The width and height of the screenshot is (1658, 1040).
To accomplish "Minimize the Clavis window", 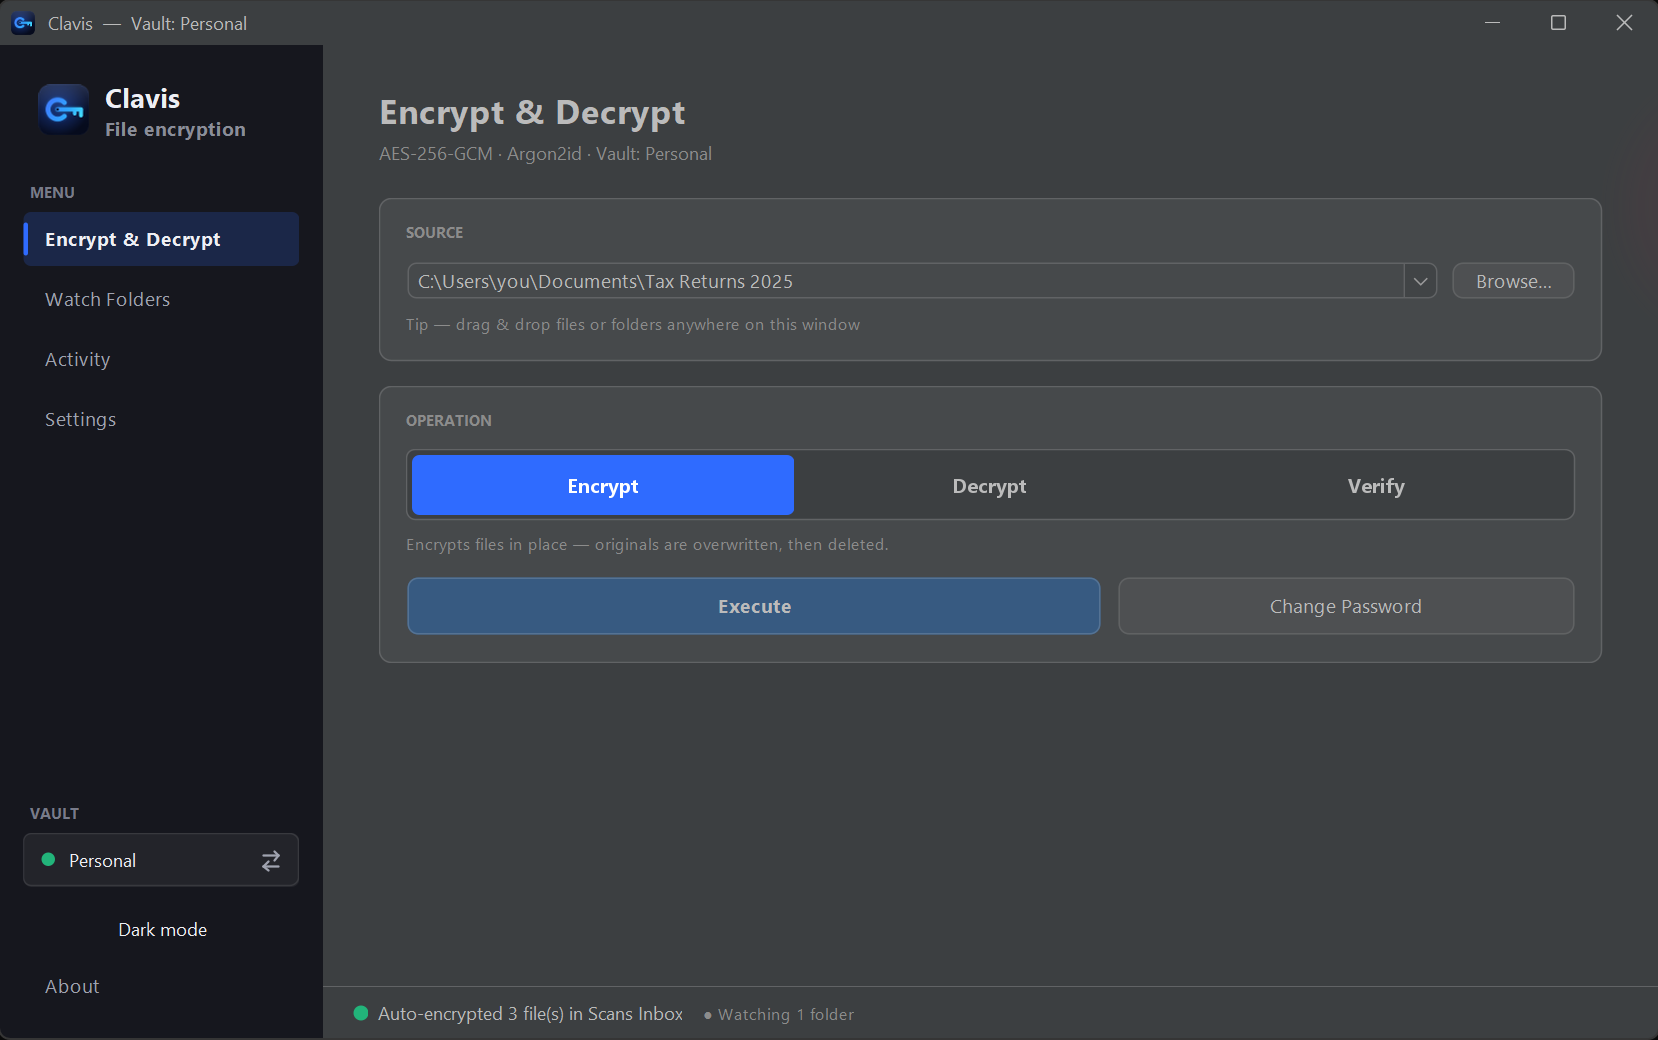I will (1492, 22).
